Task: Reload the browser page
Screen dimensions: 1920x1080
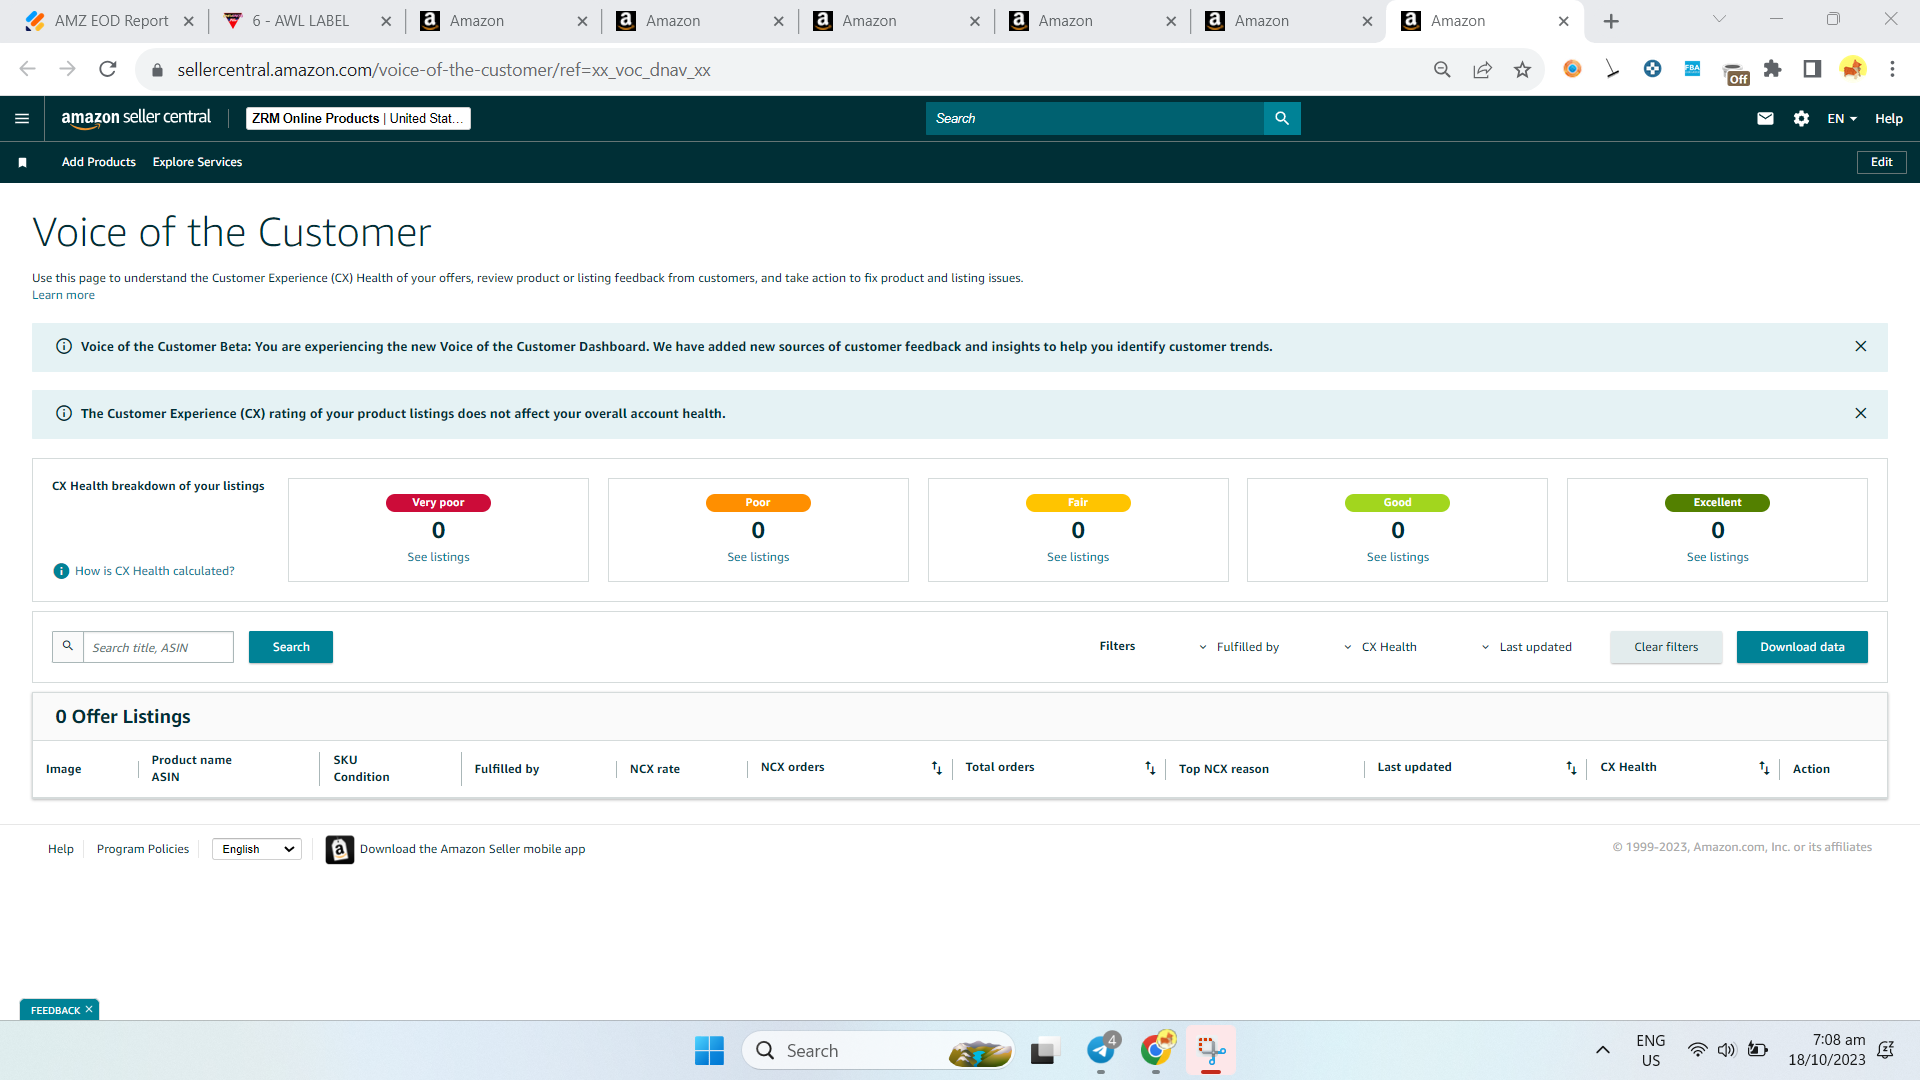Action: pos(108,69)
